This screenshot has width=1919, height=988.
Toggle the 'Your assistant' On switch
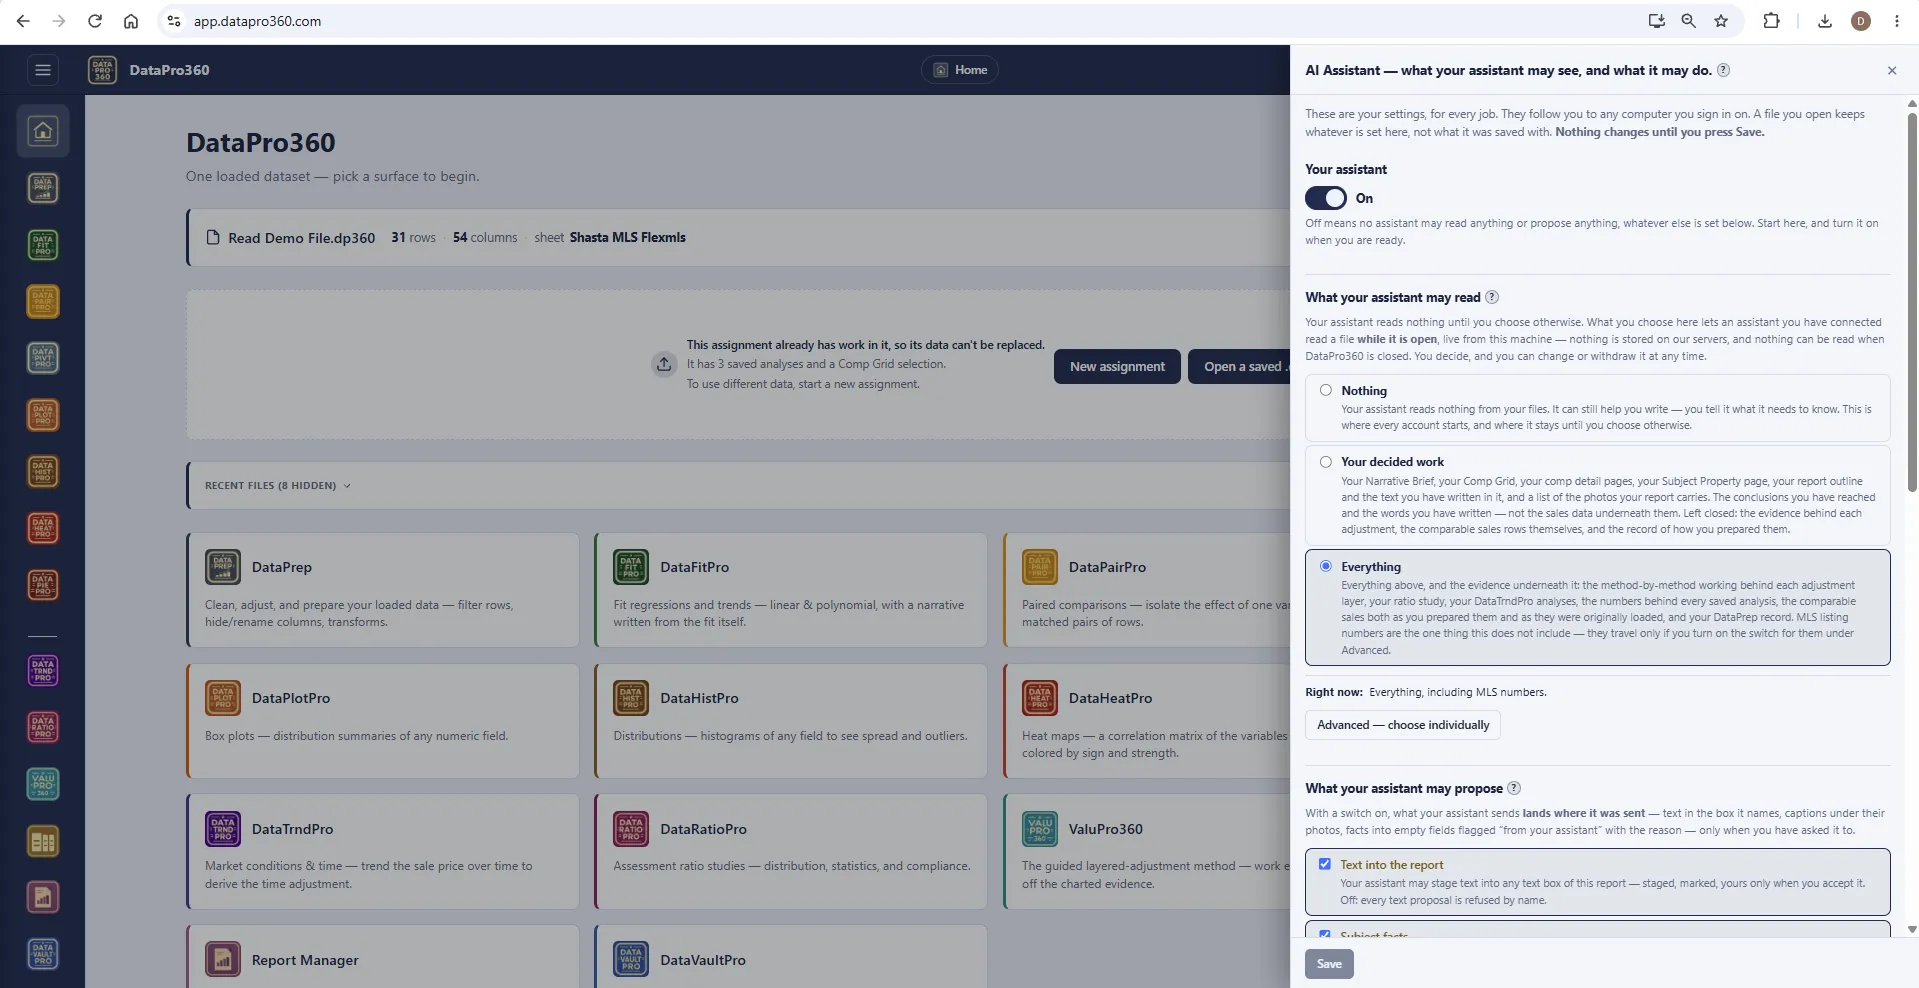tap(1326, 198)
